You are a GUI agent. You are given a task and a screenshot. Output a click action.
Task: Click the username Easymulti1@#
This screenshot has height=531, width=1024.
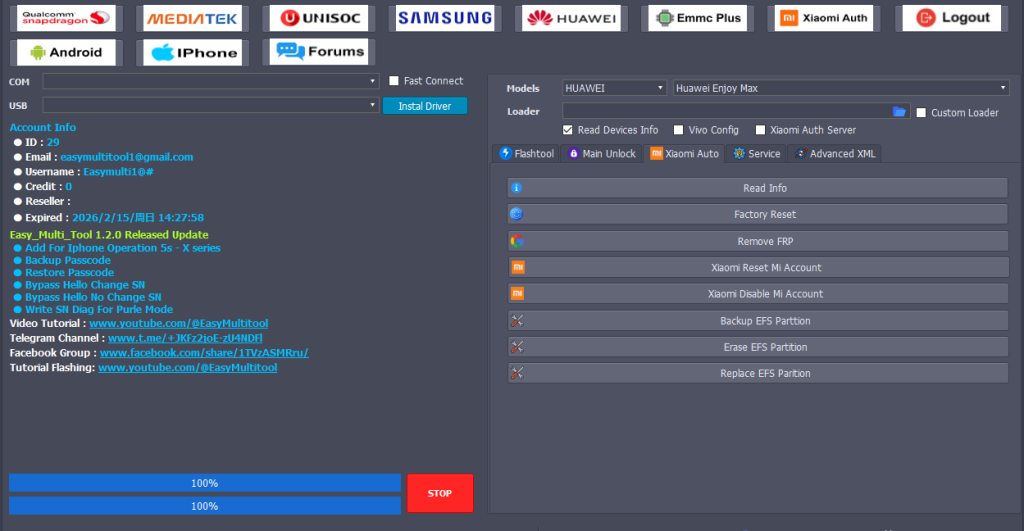118,172
